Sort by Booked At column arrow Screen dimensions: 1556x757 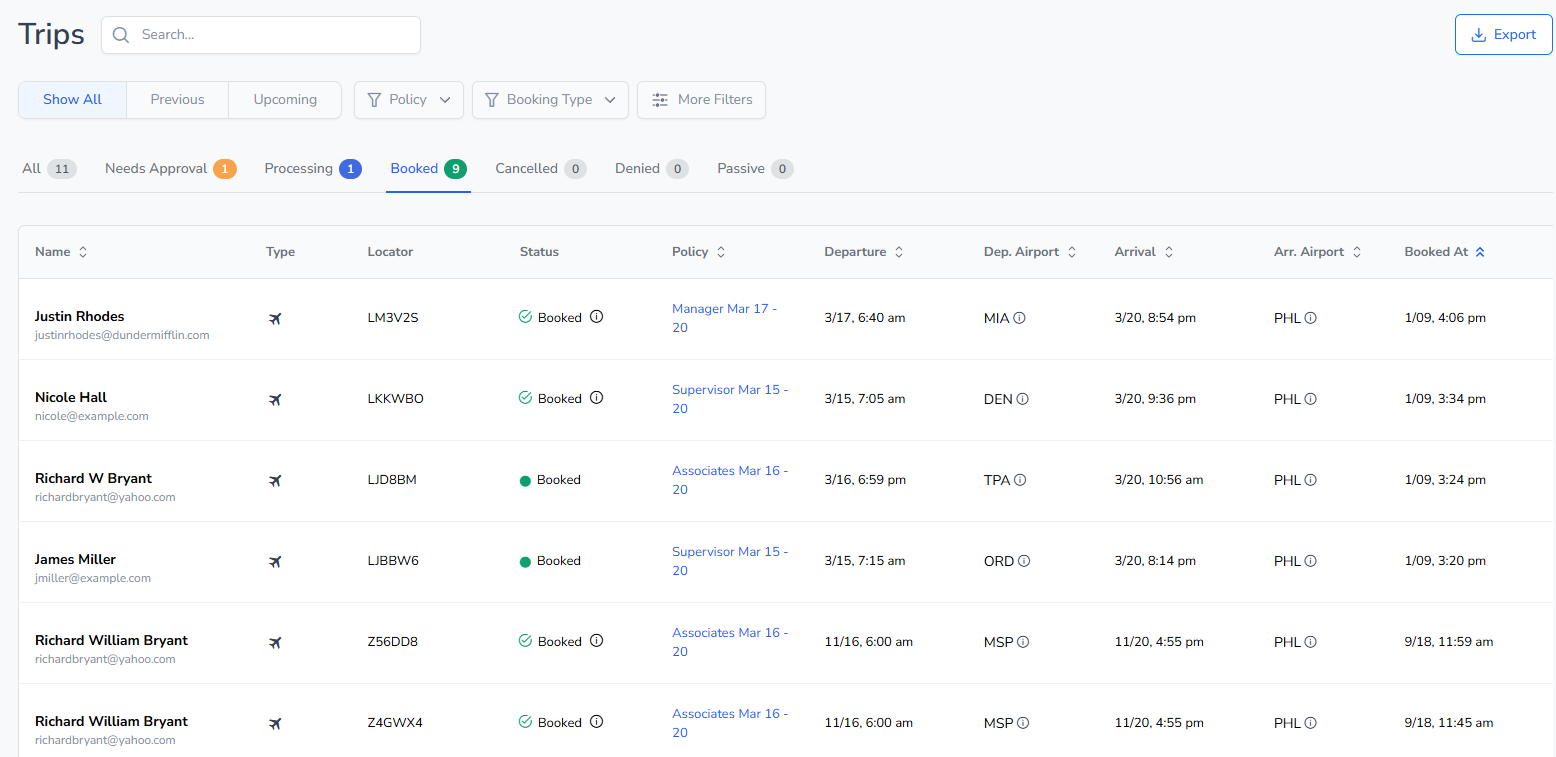pyautogui.click(x=1480, y=252)
